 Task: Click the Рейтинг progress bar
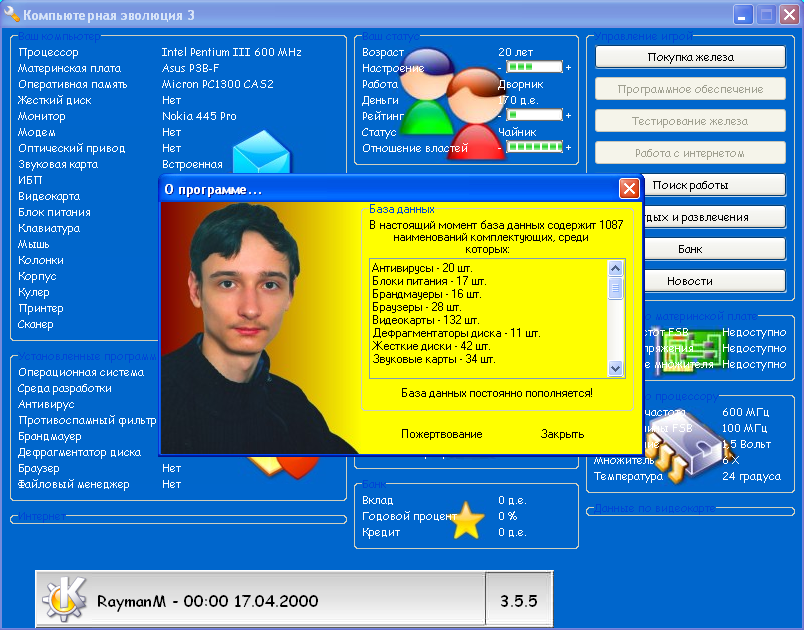tap(534, 115)
